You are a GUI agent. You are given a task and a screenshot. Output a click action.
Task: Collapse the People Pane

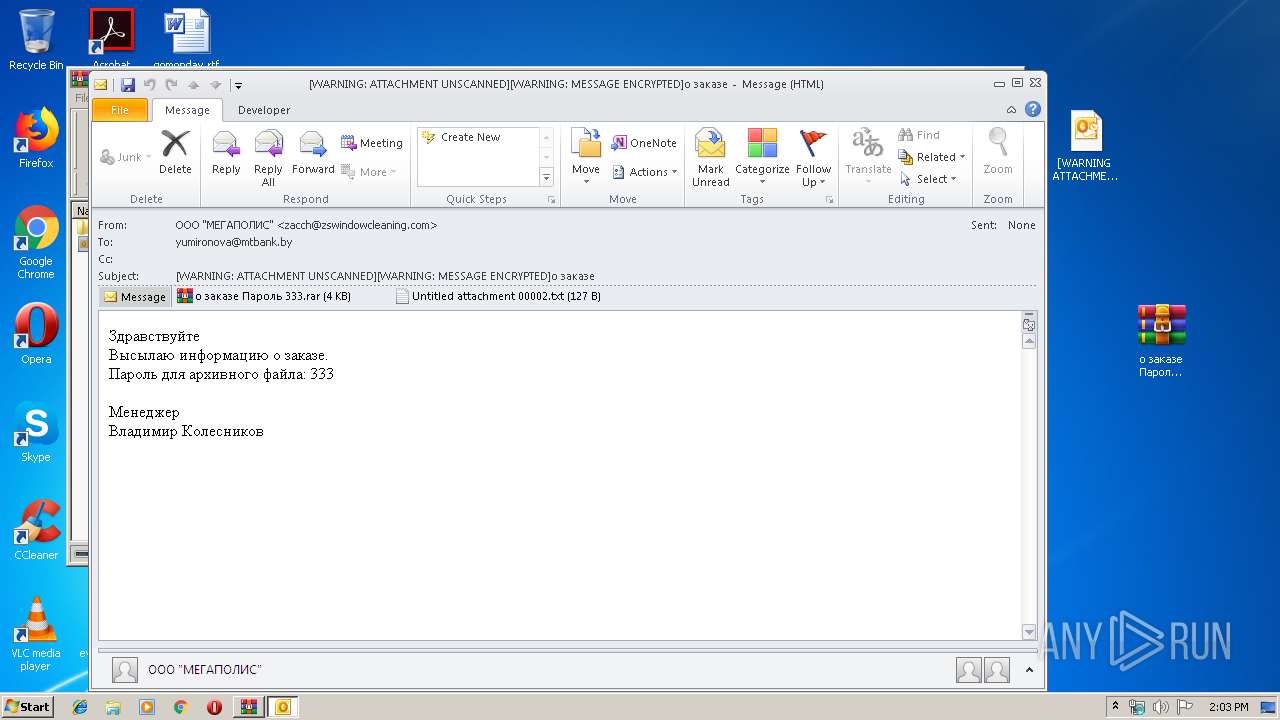pyautogui.click(x=1029, y=670)
